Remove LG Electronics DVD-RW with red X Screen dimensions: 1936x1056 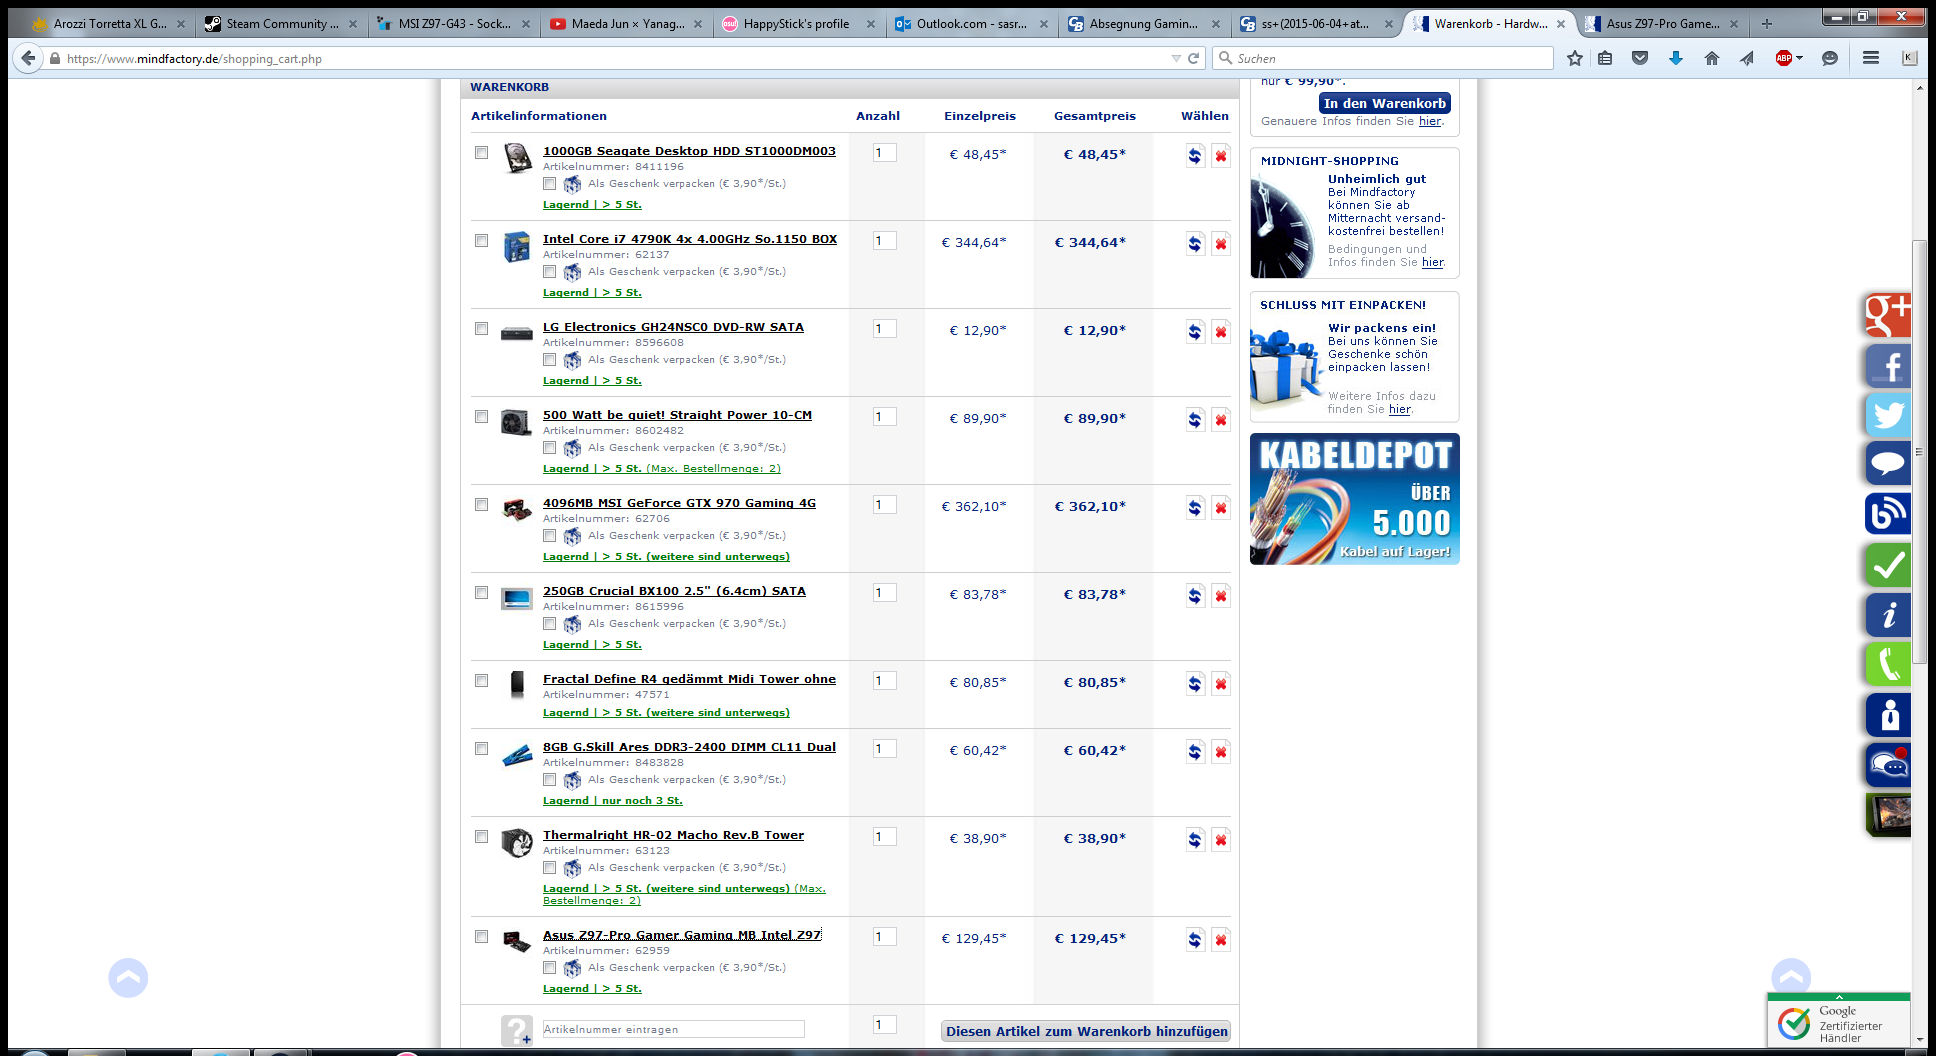1221,332
